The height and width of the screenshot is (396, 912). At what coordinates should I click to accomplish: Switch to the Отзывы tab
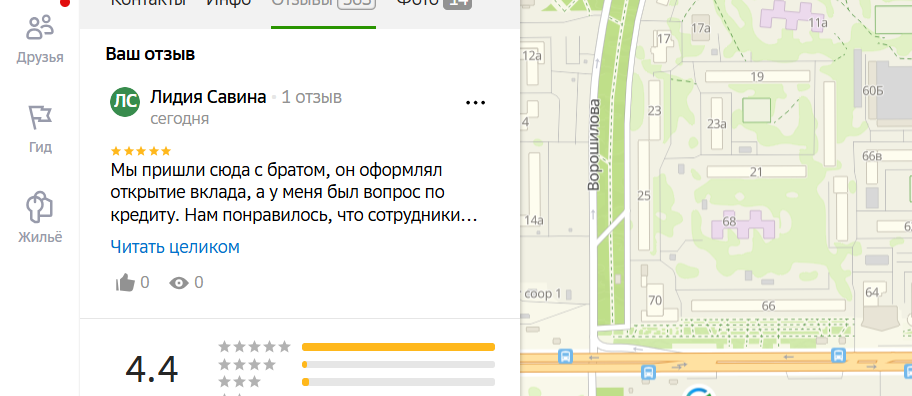pyautogui.click(x=323, y=6)
